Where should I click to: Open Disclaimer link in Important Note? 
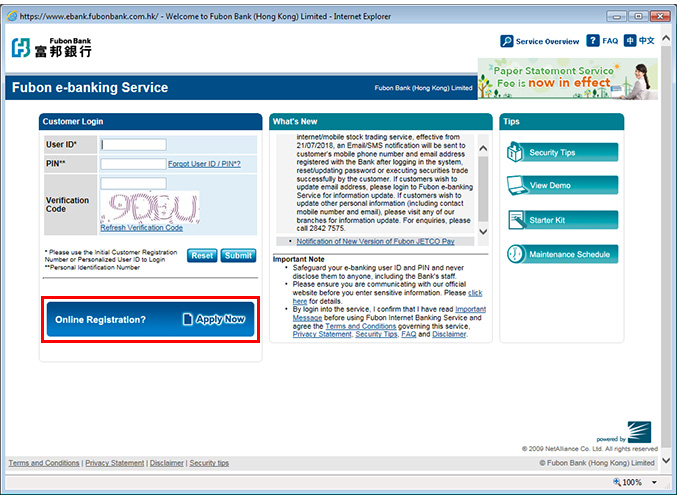(x=449, y=334)
